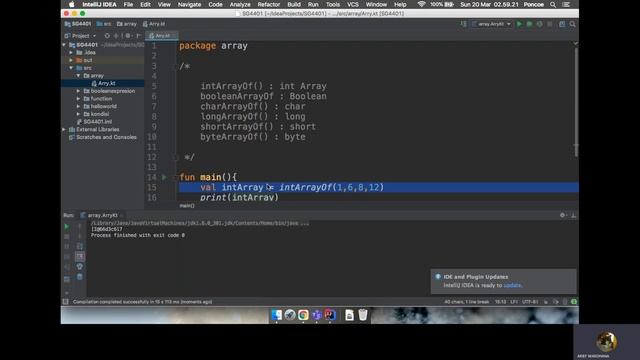The image size is (640, 360).
Task: Open the Navigate menu
Action: pyautogui.click(x=189, y=4)
